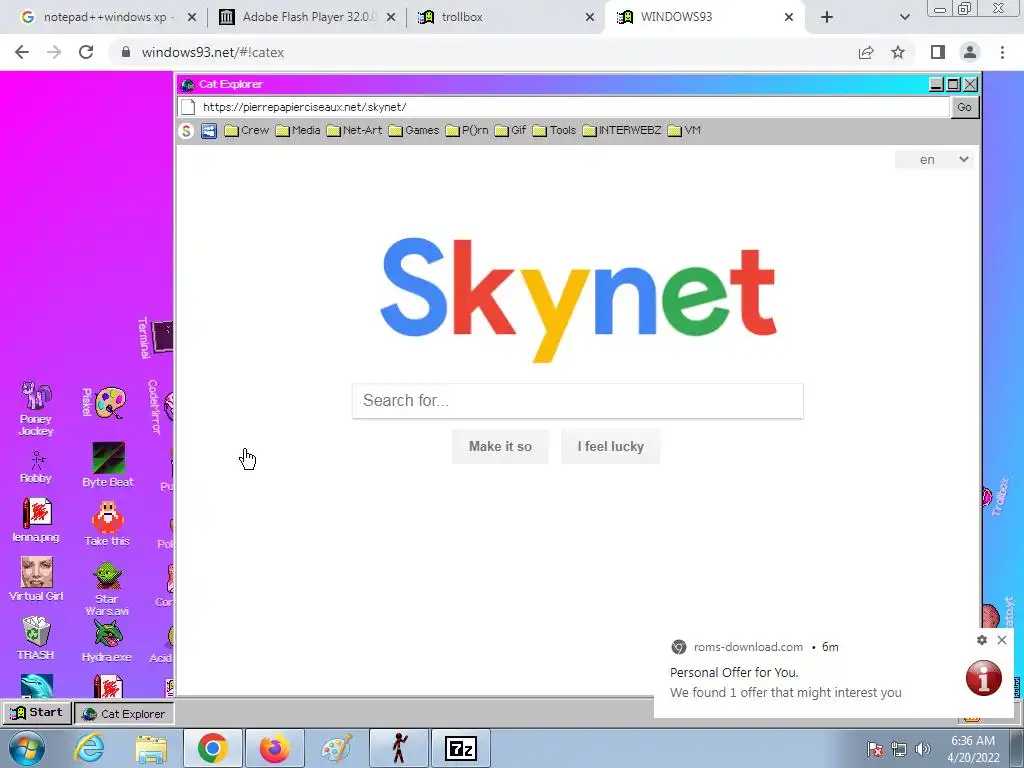Minimize the Cat Explorer window
This screenshot has height=768, width=1024.
pyautogui.click(x=936, y=84)
